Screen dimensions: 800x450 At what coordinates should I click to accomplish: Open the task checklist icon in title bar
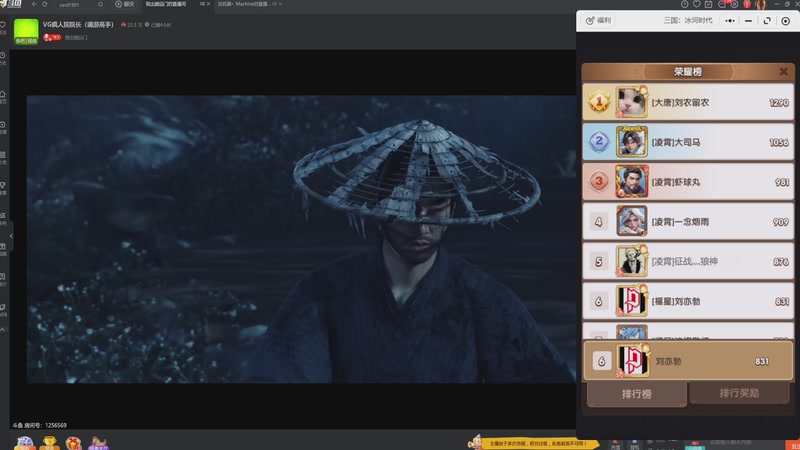pyautogui.click(x=709, y=4)
